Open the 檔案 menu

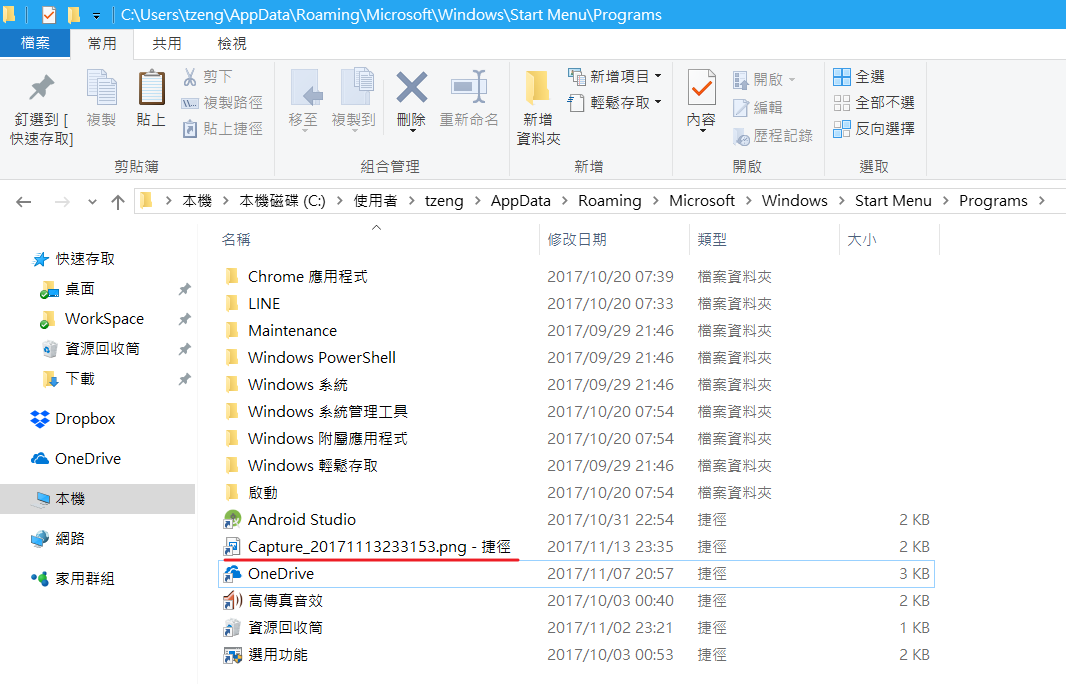point(35,44)
